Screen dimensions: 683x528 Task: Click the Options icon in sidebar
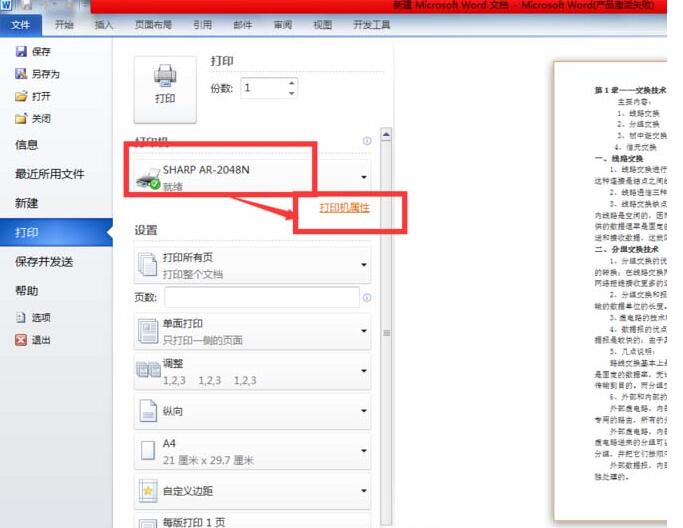[21, 317]
